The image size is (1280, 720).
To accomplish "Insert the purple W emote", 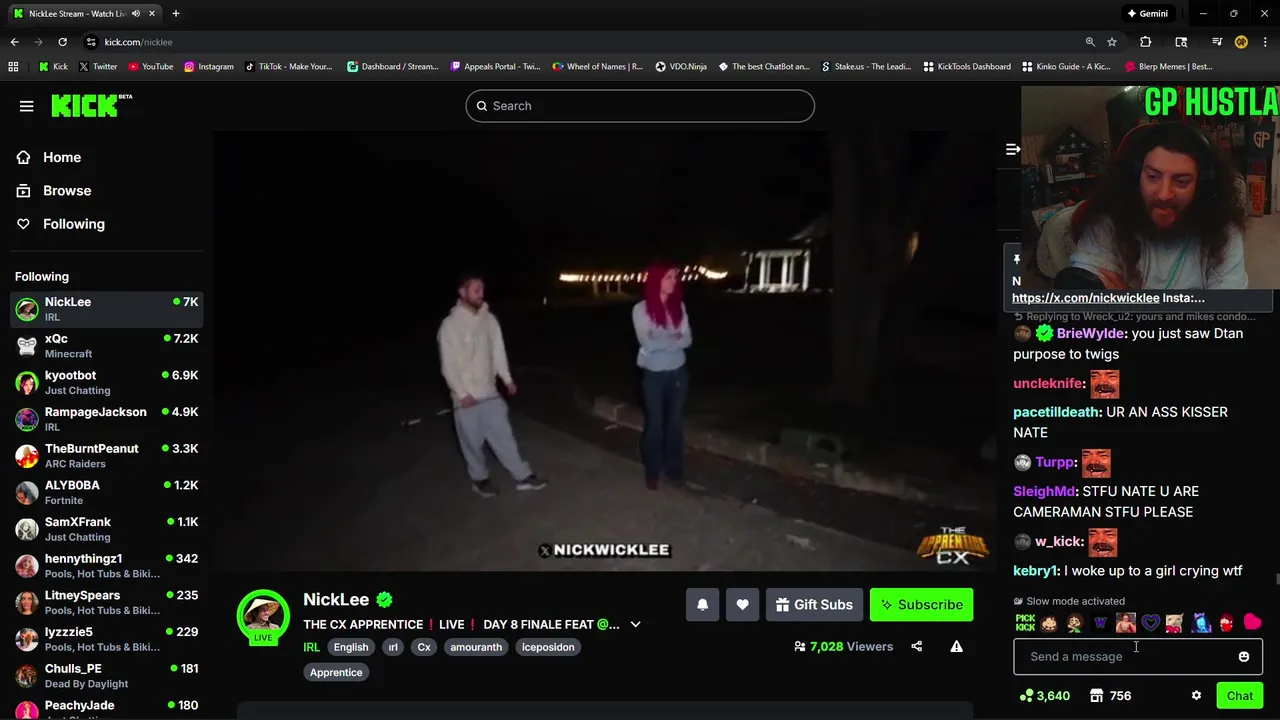I will tap(1100, 623).
